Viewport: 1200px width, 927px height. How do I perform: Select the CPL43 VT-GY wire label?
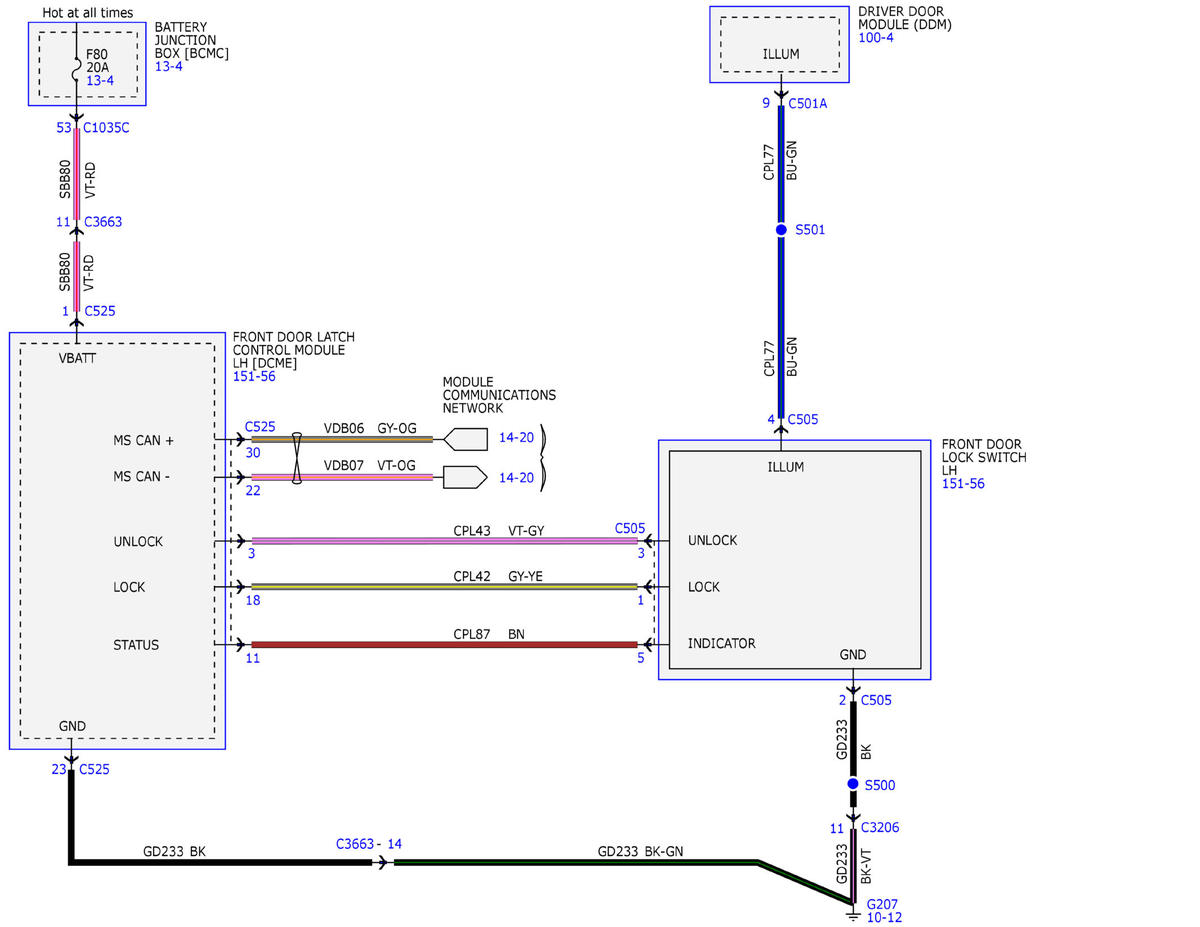(x=498, y=530)
